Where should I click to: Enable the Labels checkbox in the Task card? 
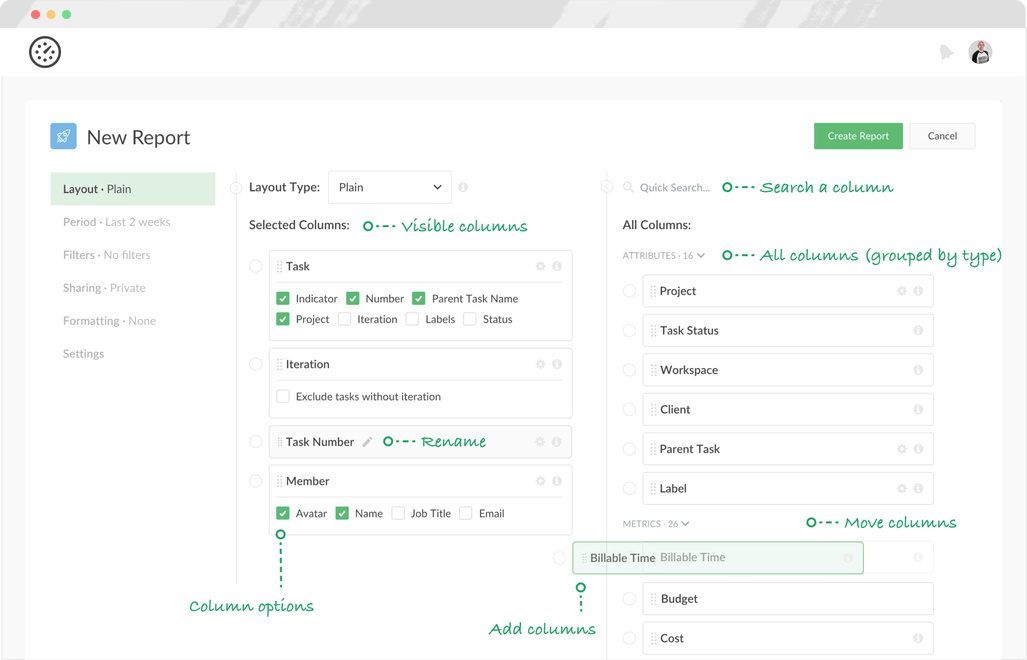(x=411, y=319)
